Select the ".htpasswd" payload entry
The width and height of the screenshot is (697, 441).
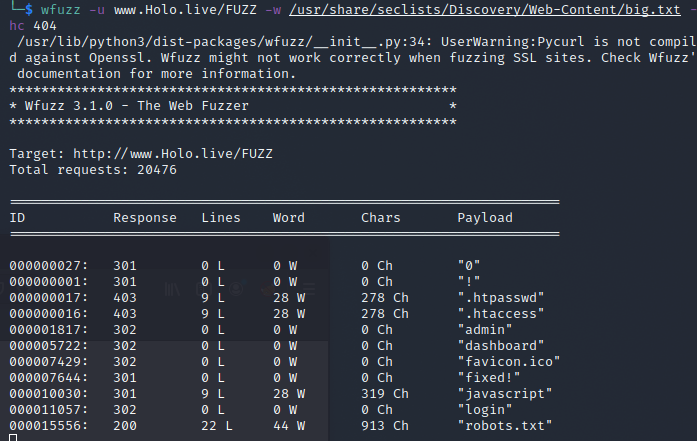(501, 297)
